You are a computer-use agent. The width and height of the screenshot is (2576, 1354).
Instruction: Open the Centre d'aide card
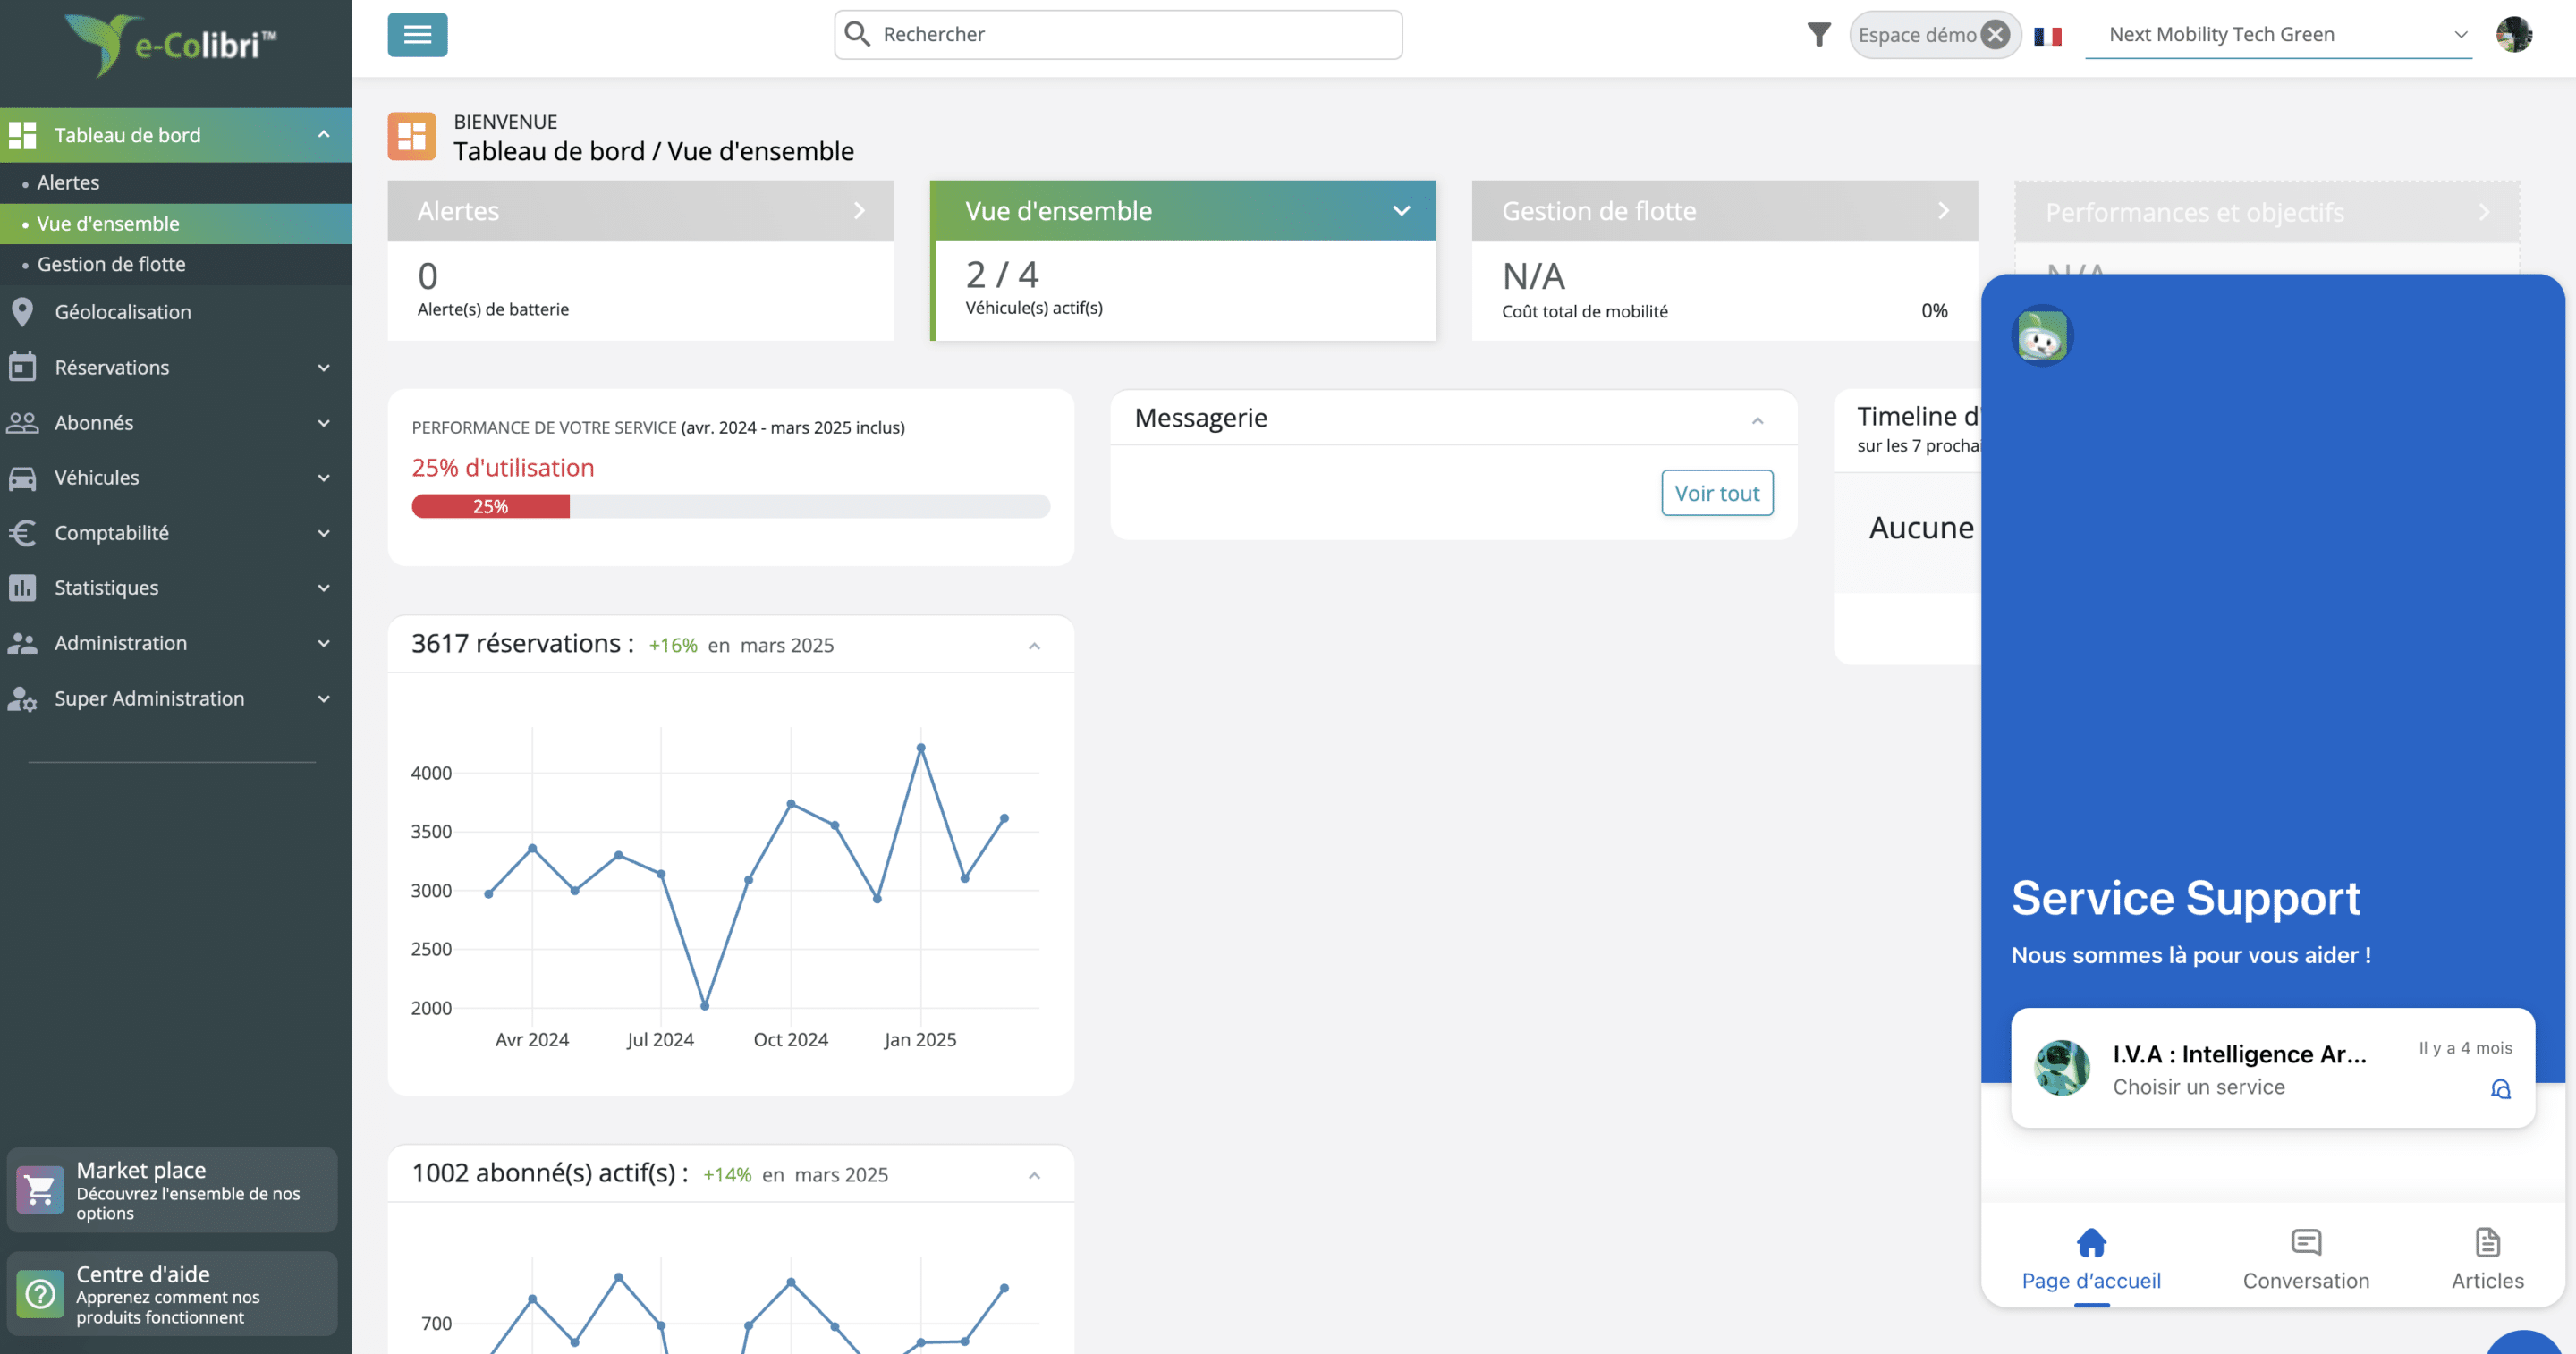point(172,1294)
